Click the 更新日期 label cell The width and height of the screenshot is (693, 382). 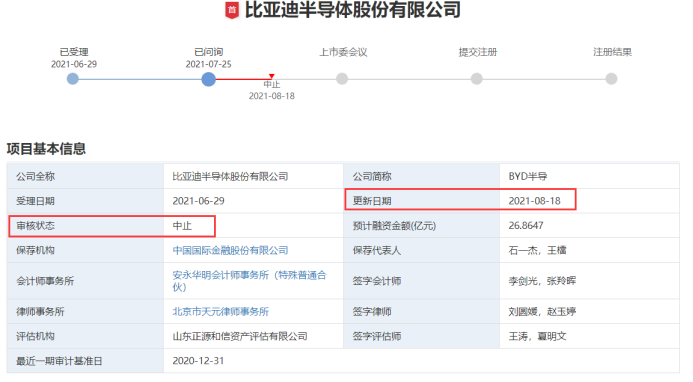[422, 201]
